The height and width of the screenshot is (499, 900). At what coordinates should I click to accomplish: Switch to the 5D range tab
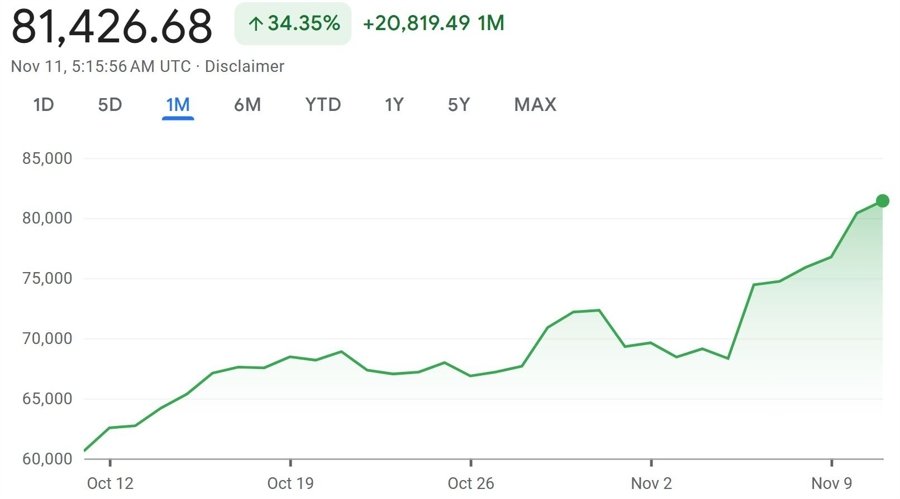point(110,105)
